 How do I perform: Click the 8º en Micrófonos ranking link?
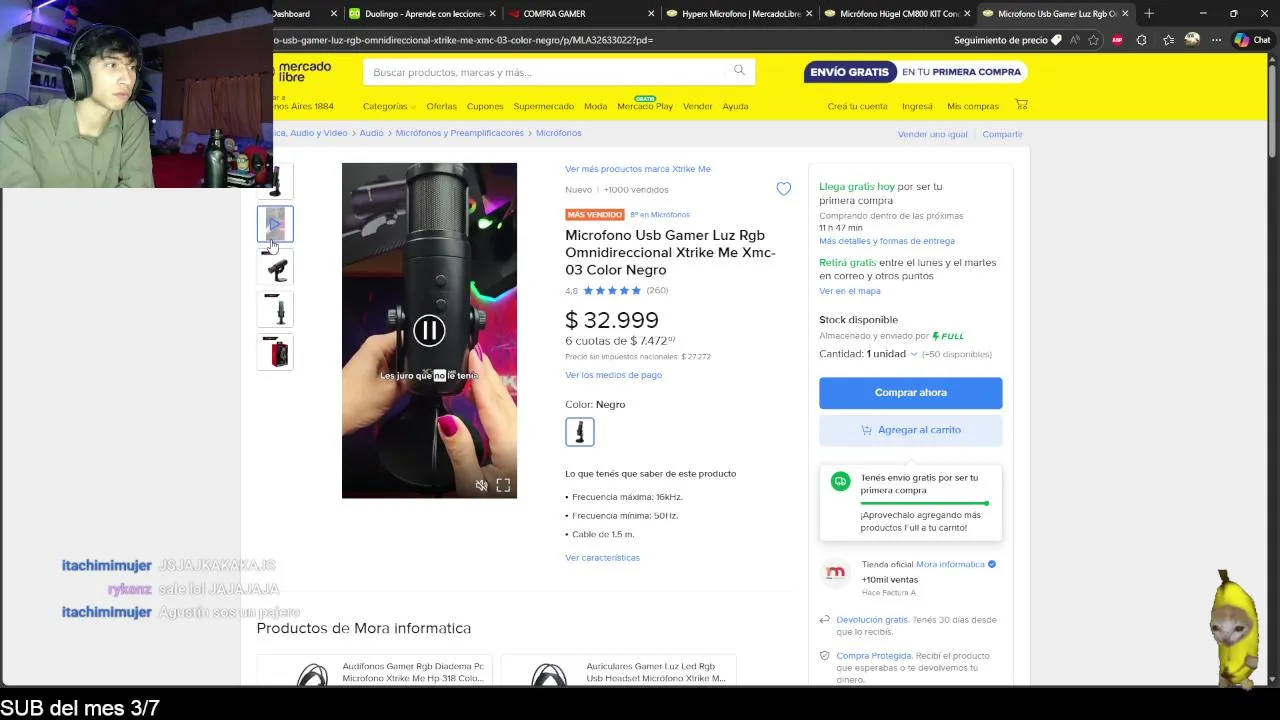click(660, 215)
